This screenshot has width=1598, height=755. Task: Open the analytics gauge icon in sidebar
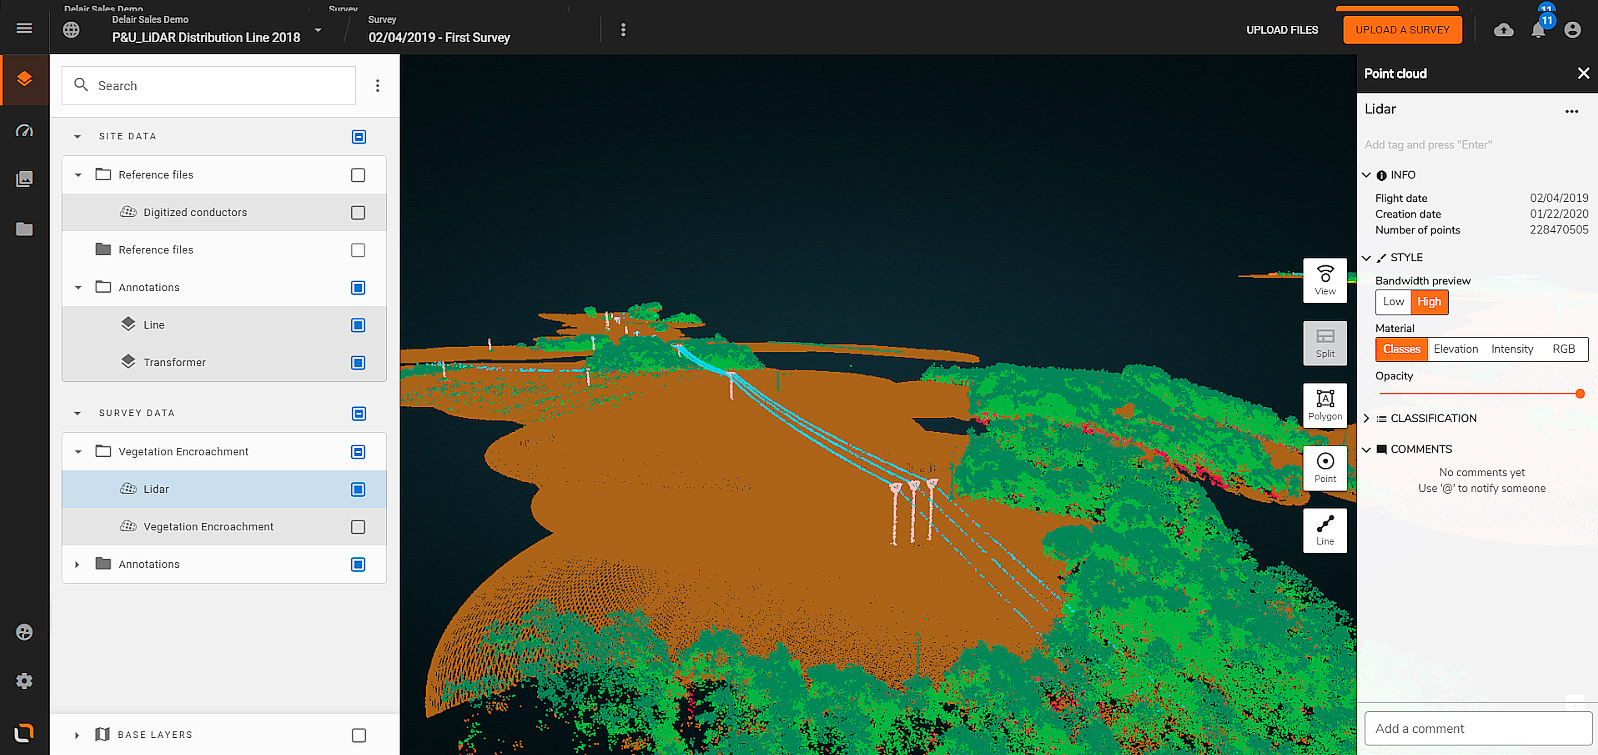(24, 131)
